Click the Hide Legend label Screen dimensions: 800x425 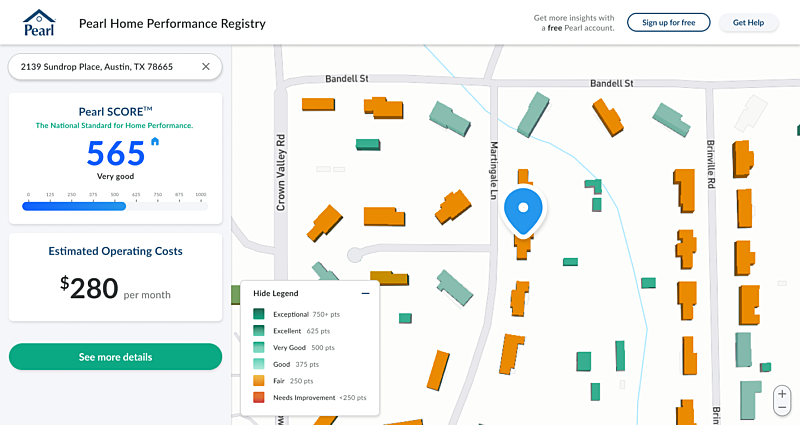275,293
